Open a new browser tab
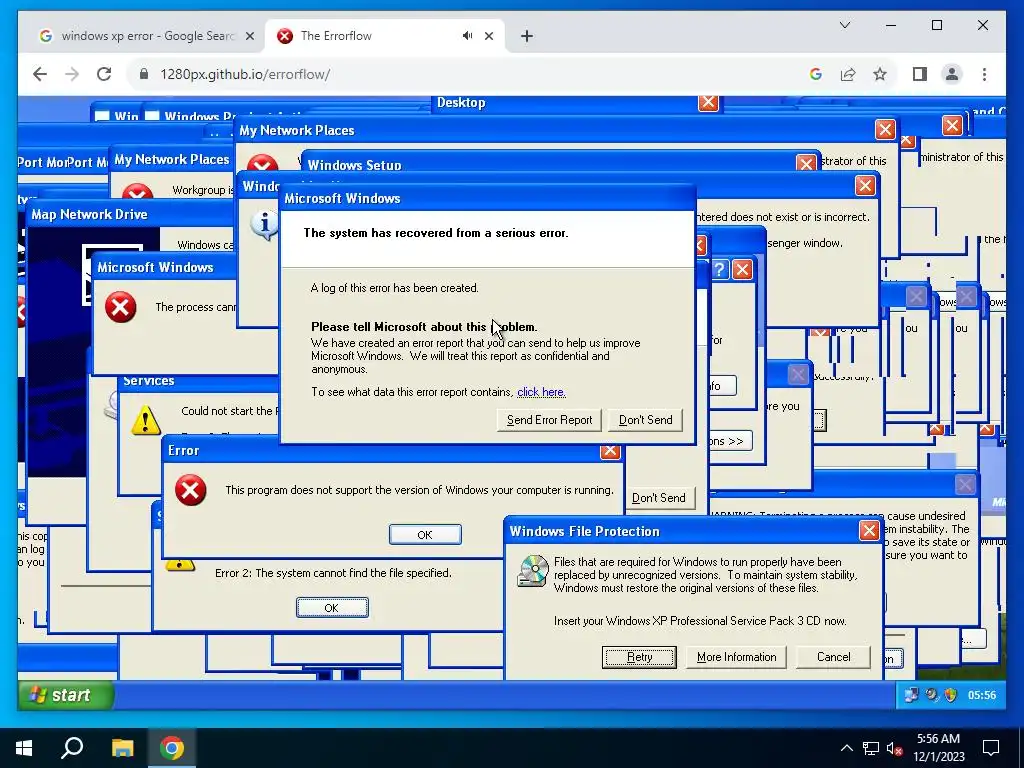 pyautogui.click(x=527, y=36)
